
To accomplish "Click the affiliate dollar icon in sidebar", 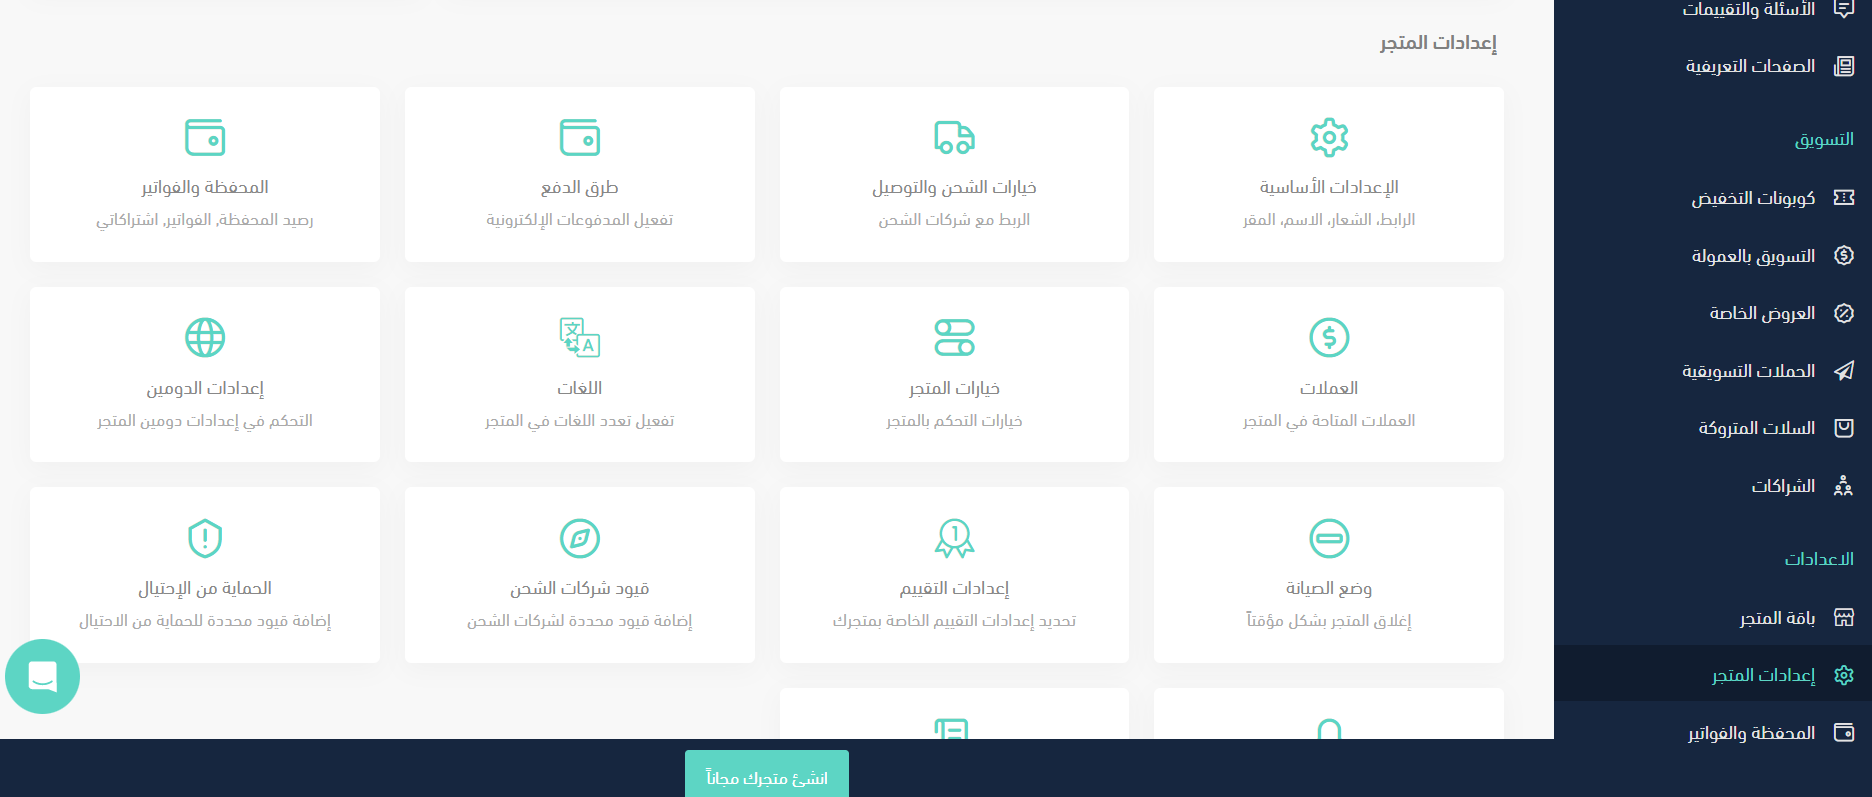I will (1844, 255).
